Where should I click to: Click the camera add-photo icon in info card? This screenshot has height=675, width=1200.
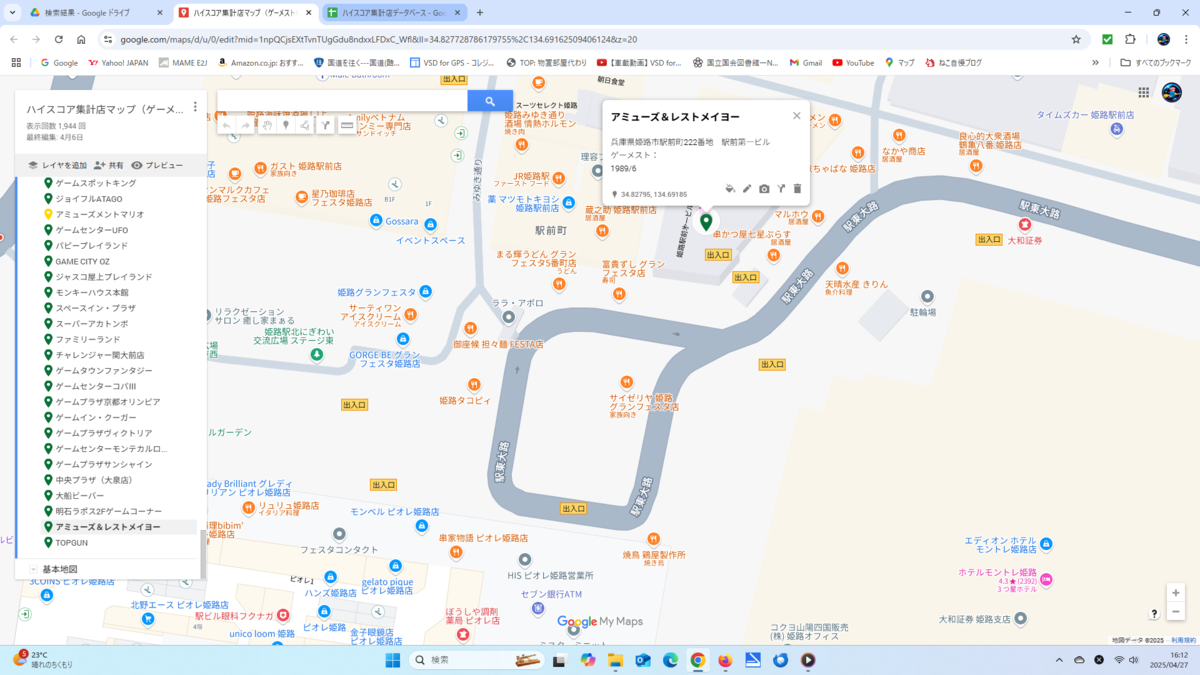[764, 189]
